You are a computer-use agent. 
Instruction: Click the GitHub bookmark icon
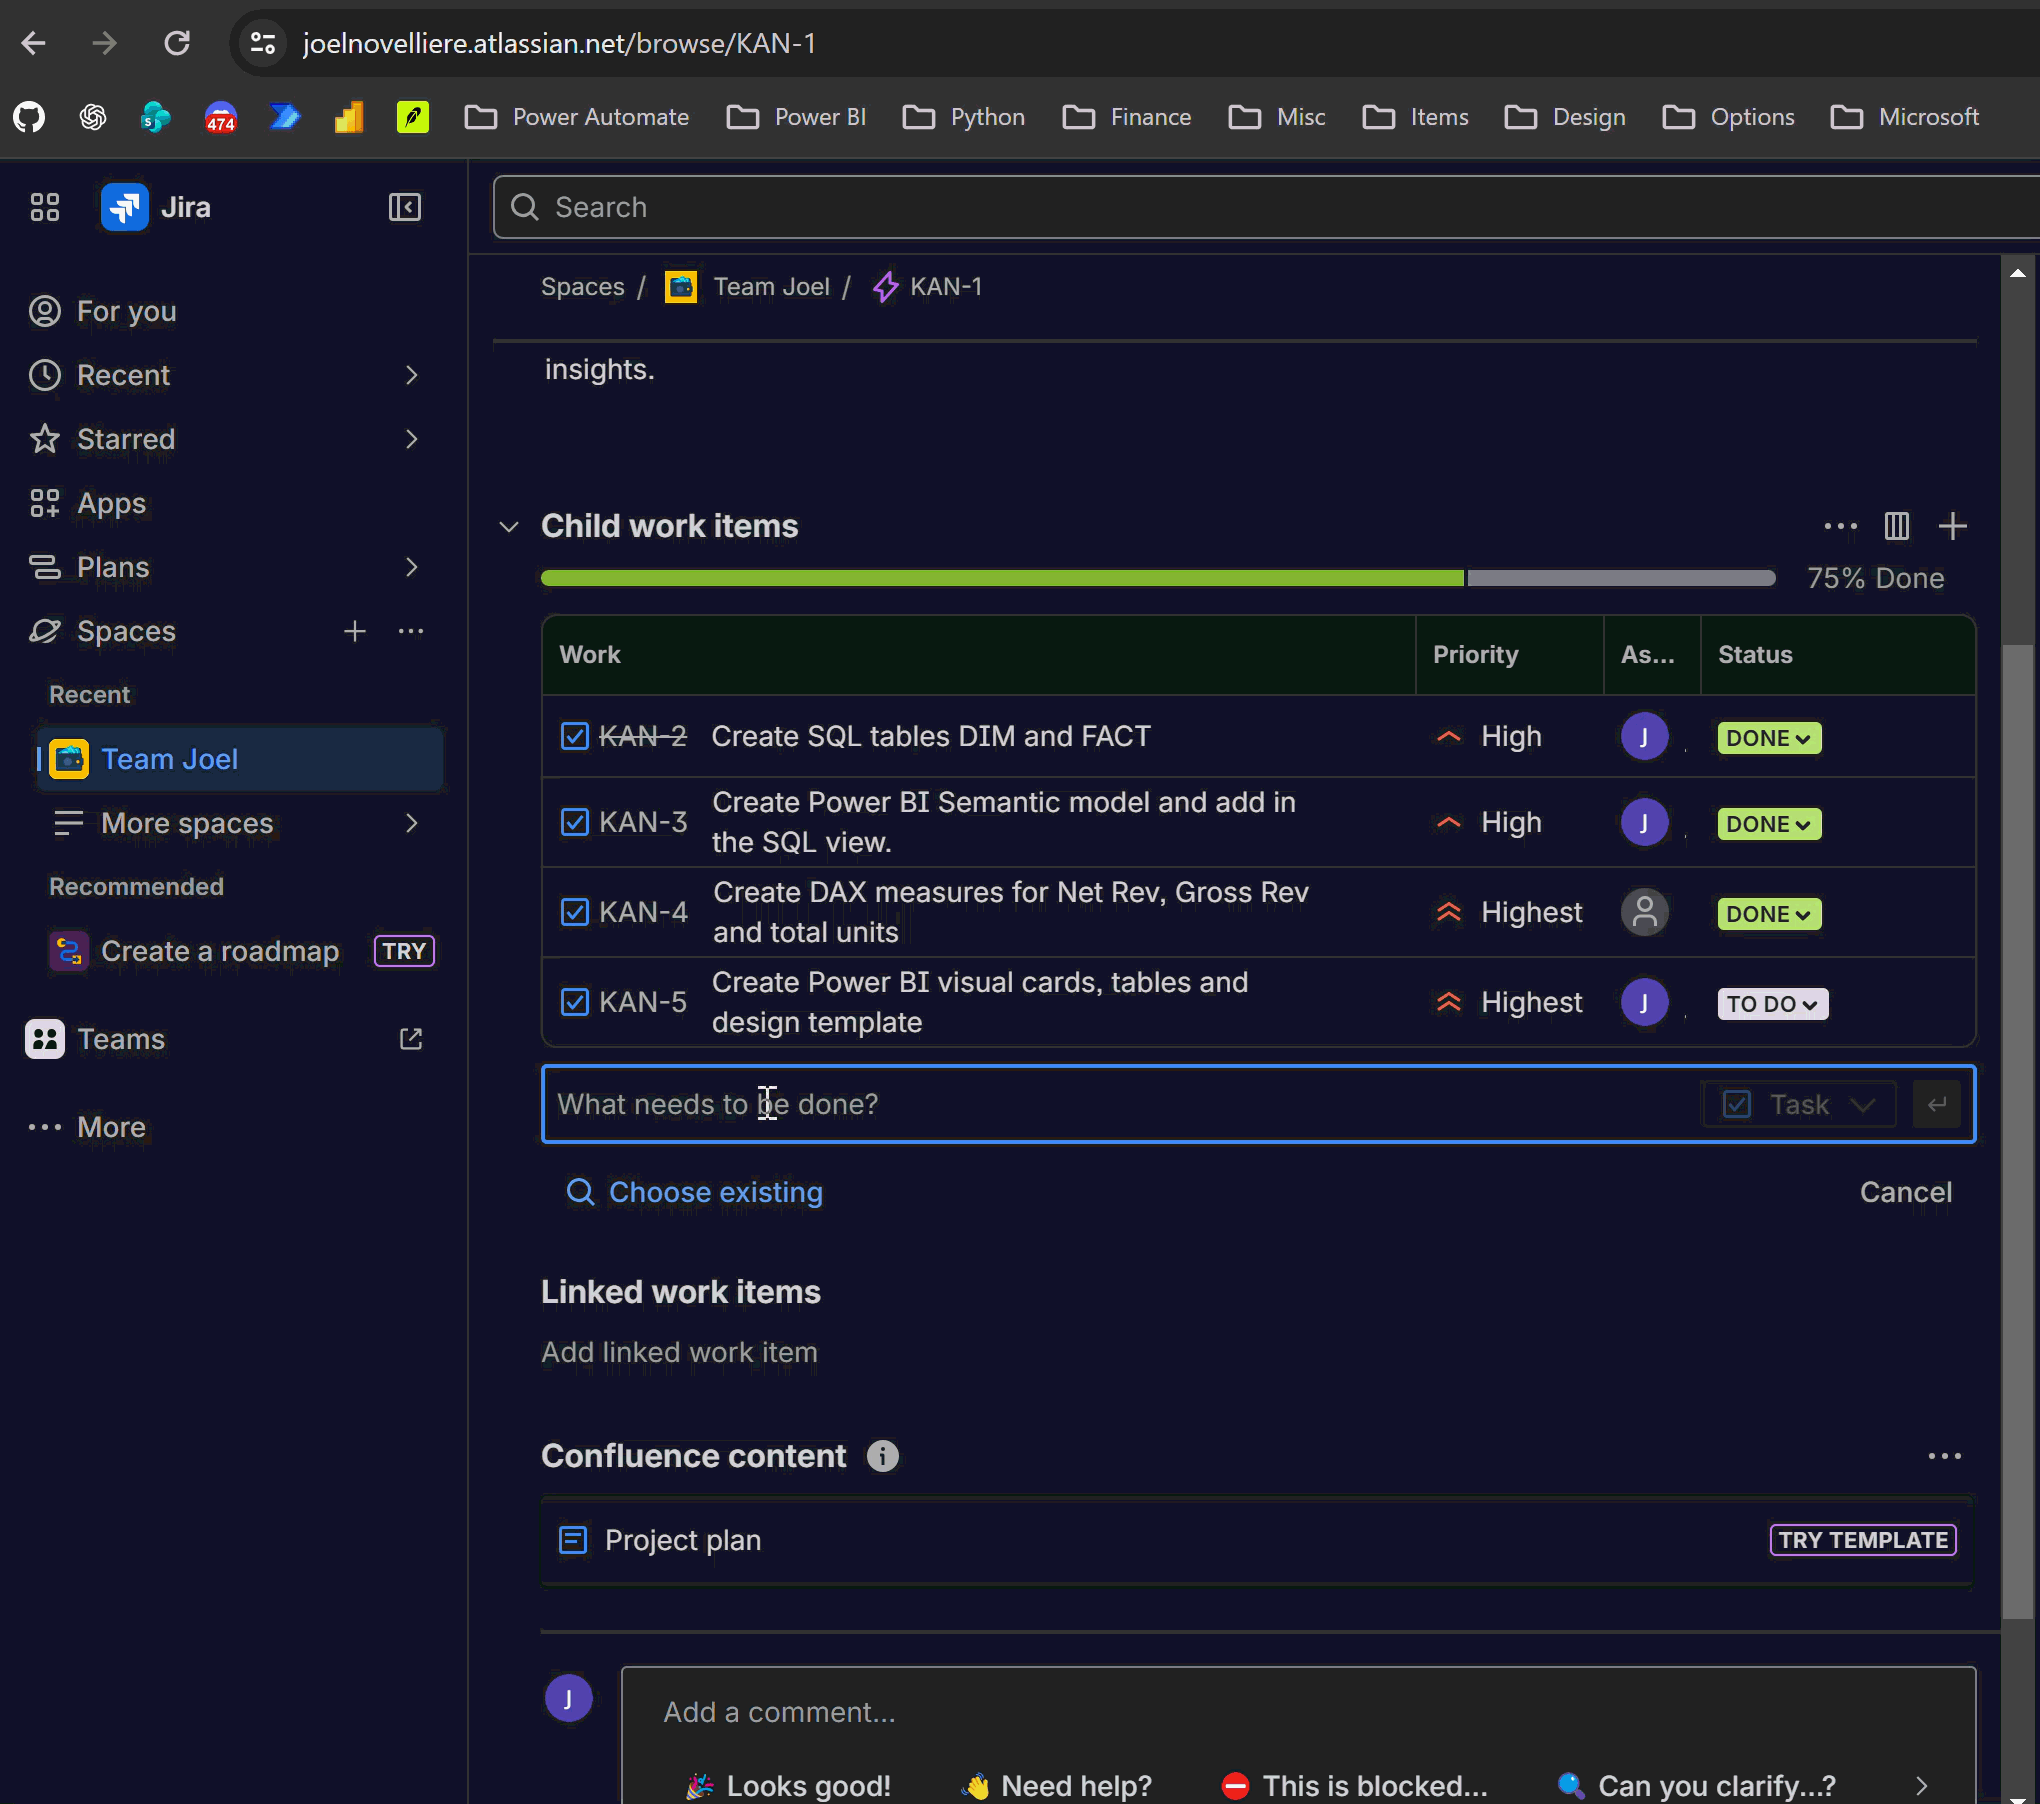(29, 117)
